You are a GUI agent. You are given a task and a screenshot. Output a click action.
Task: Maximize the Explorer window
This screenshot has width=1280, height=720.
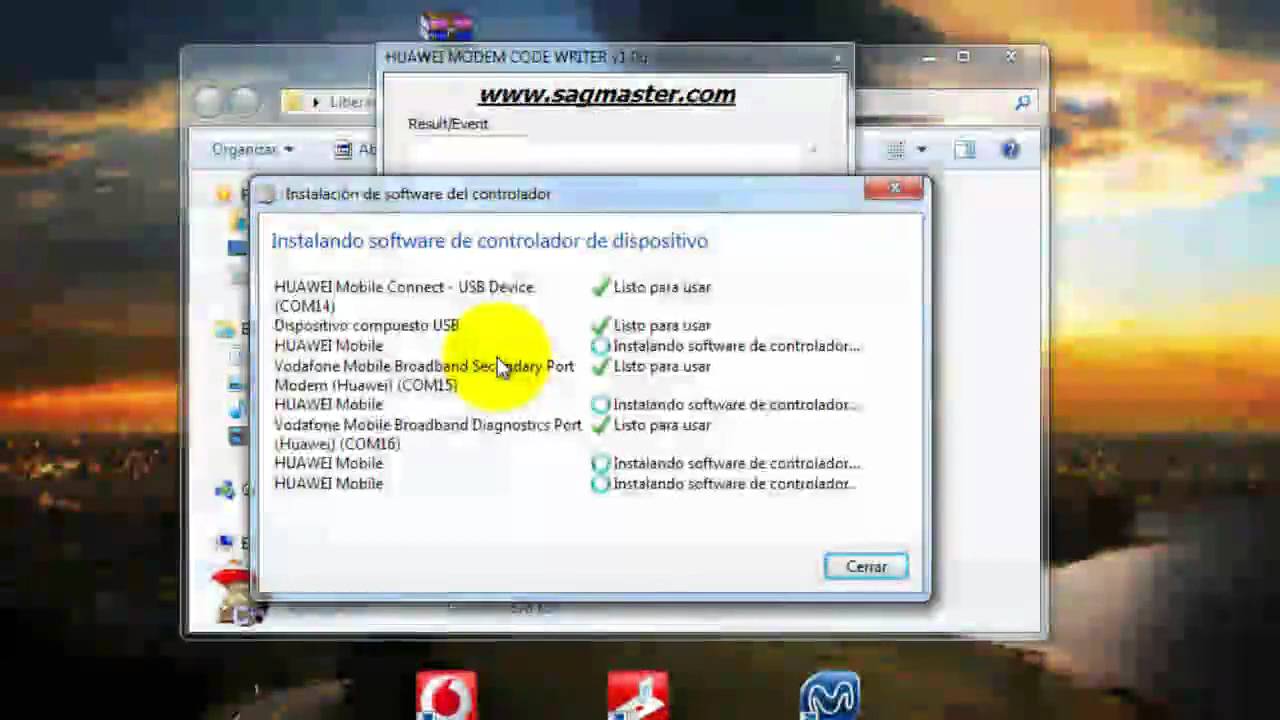(963, 58)
